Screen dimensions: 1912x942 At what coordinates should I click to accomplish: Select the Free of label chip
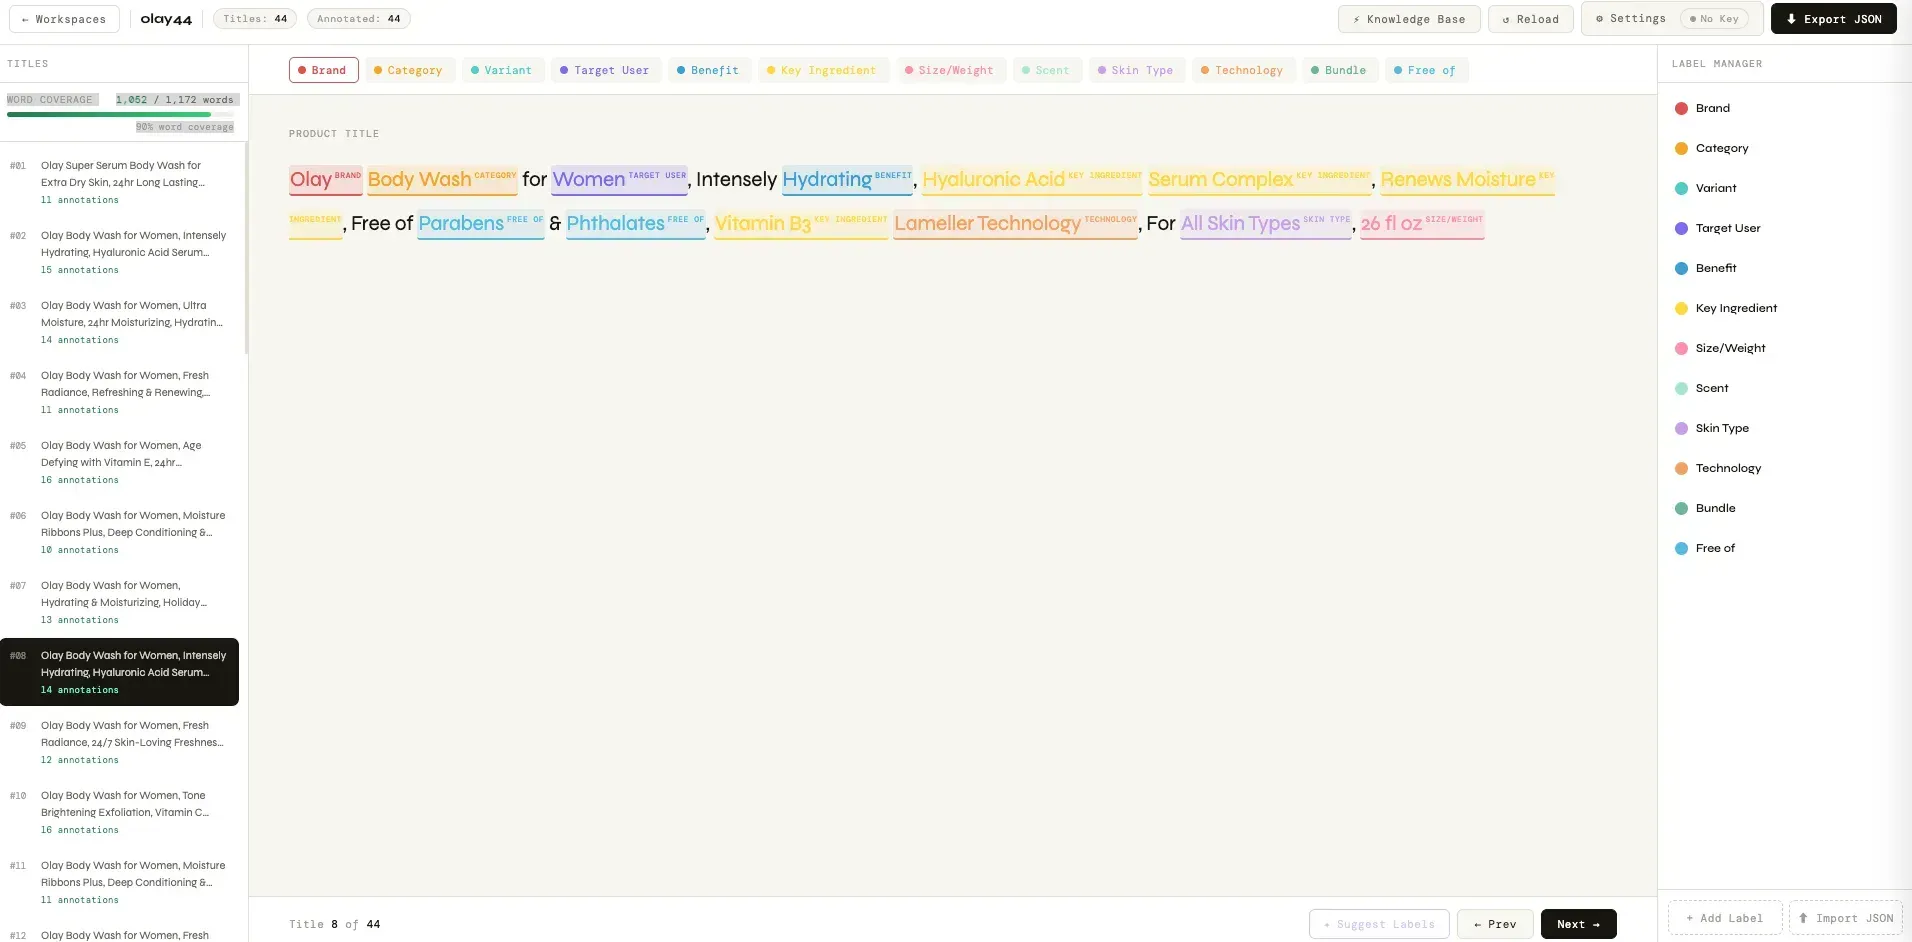tap(1426, 70)
